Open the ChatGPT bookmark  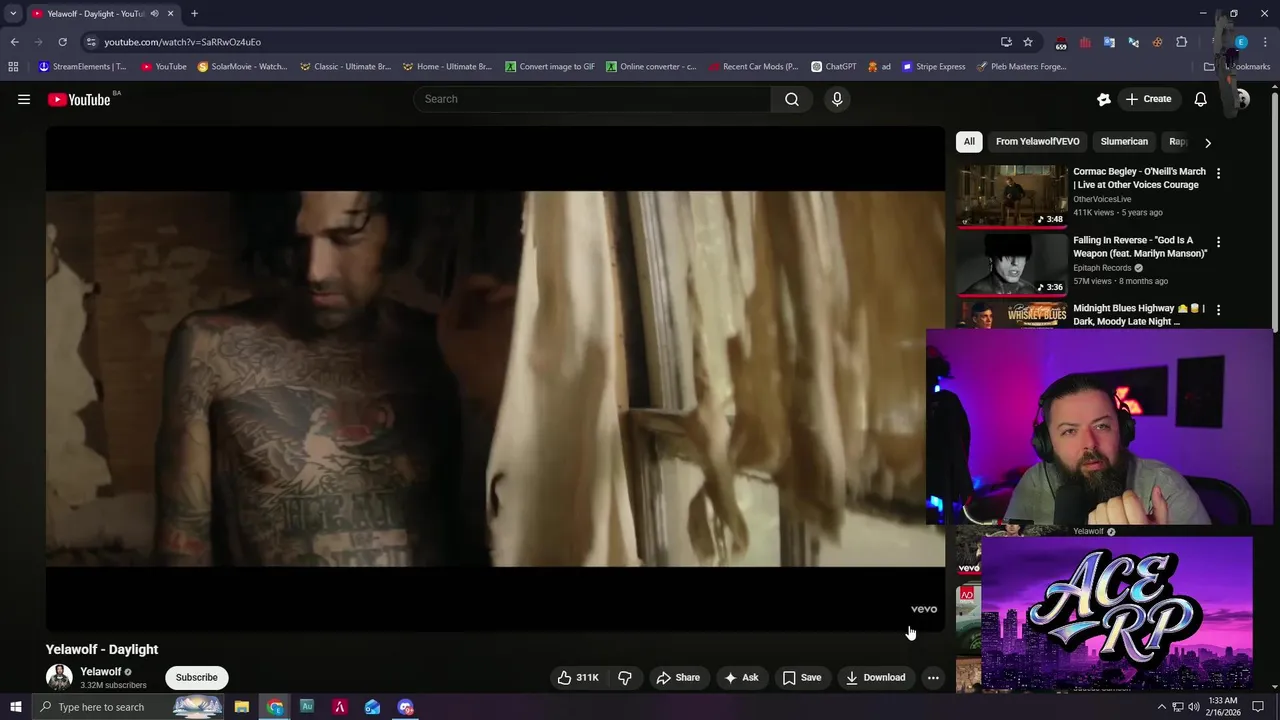(x=834, y=67)
